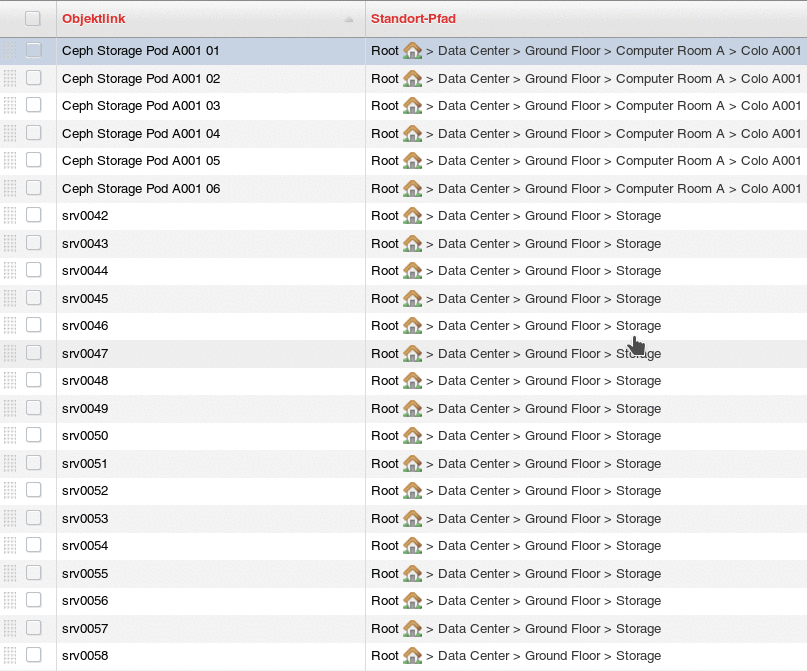The width and height of the screenshot is (807, 671).
Task: Open srv0057 object link
Action: pos(85,629)
